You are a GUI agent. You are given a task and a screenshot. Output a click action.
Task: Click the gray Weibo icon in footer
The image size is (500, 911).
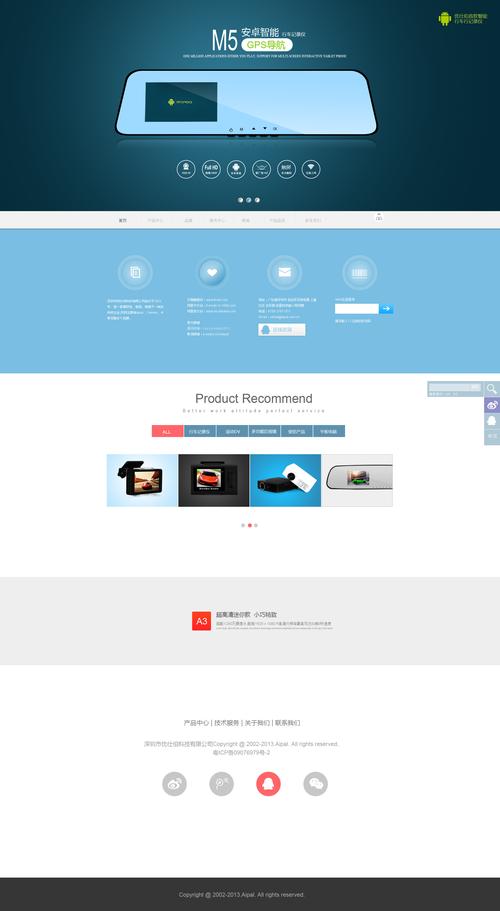[x=174, y=784]
